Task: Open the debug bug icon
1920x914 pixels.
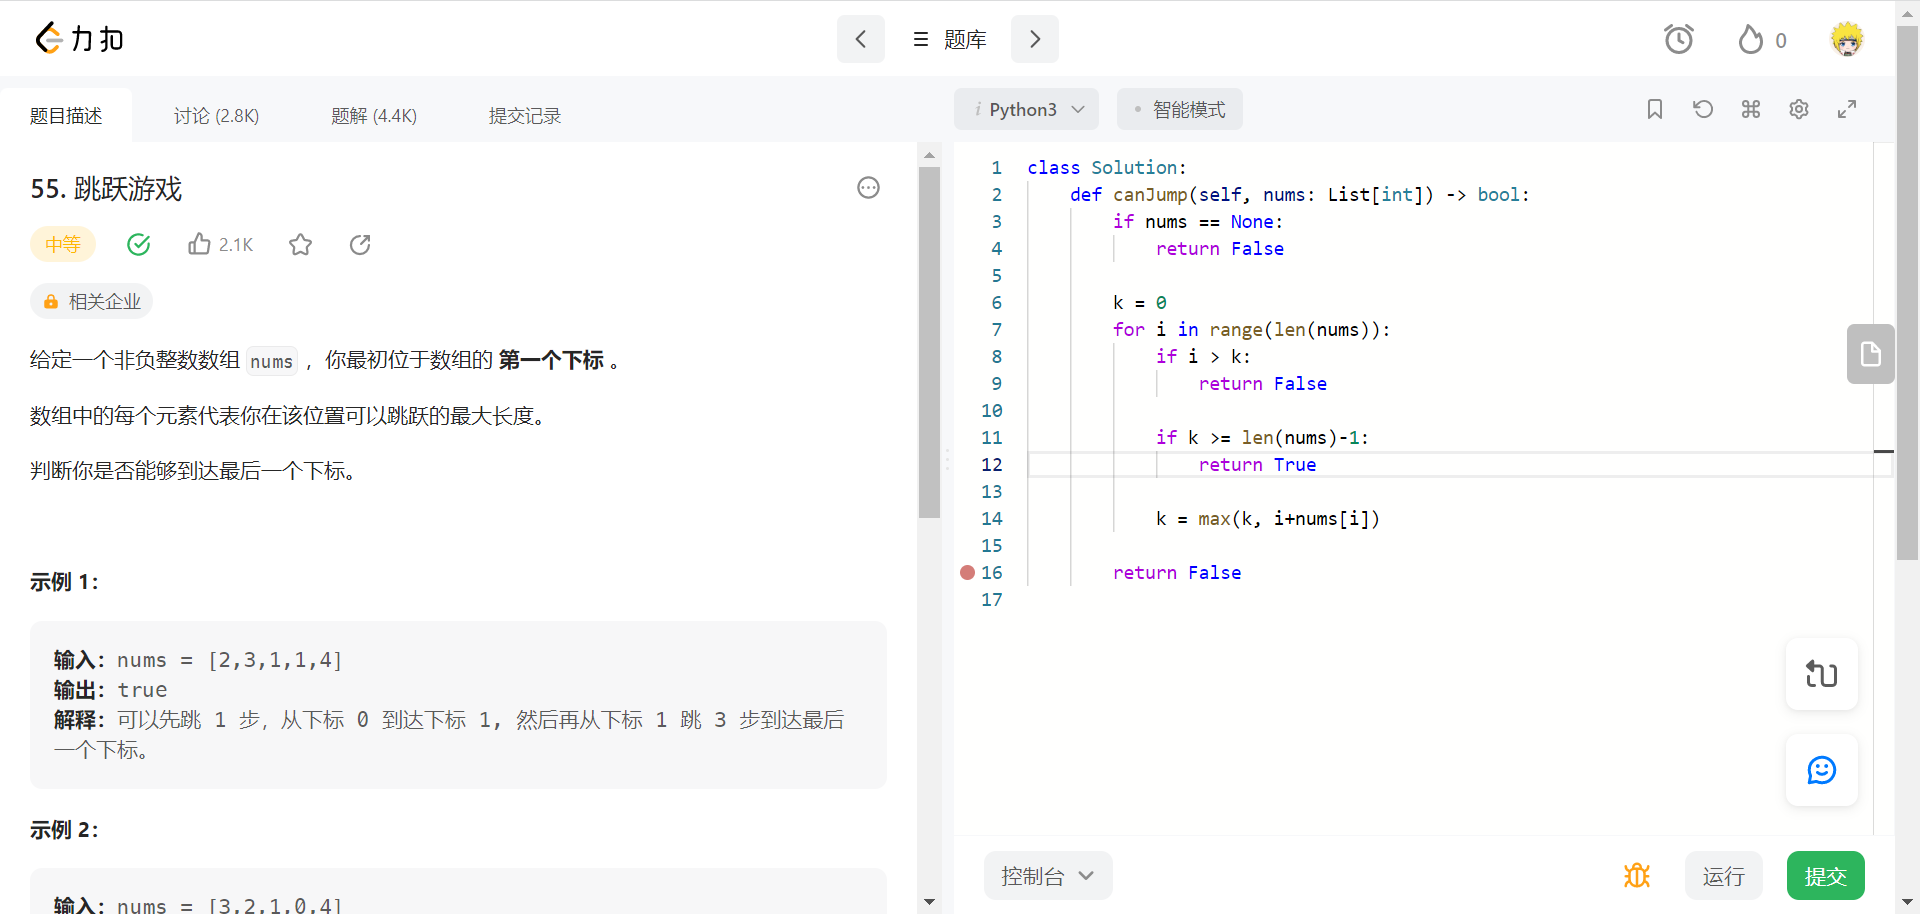Action: (x=1637, y=876)
